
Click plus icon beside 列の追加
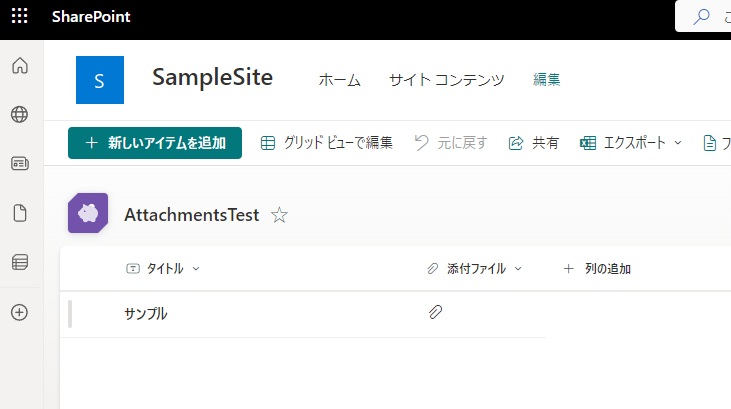pos(568,269)
